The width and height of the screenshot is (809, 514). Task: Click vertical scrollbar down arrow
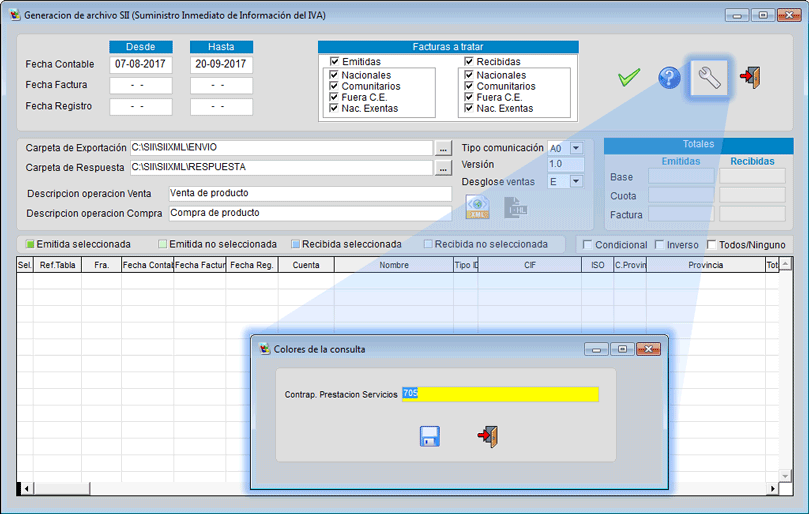coord(785,476)
